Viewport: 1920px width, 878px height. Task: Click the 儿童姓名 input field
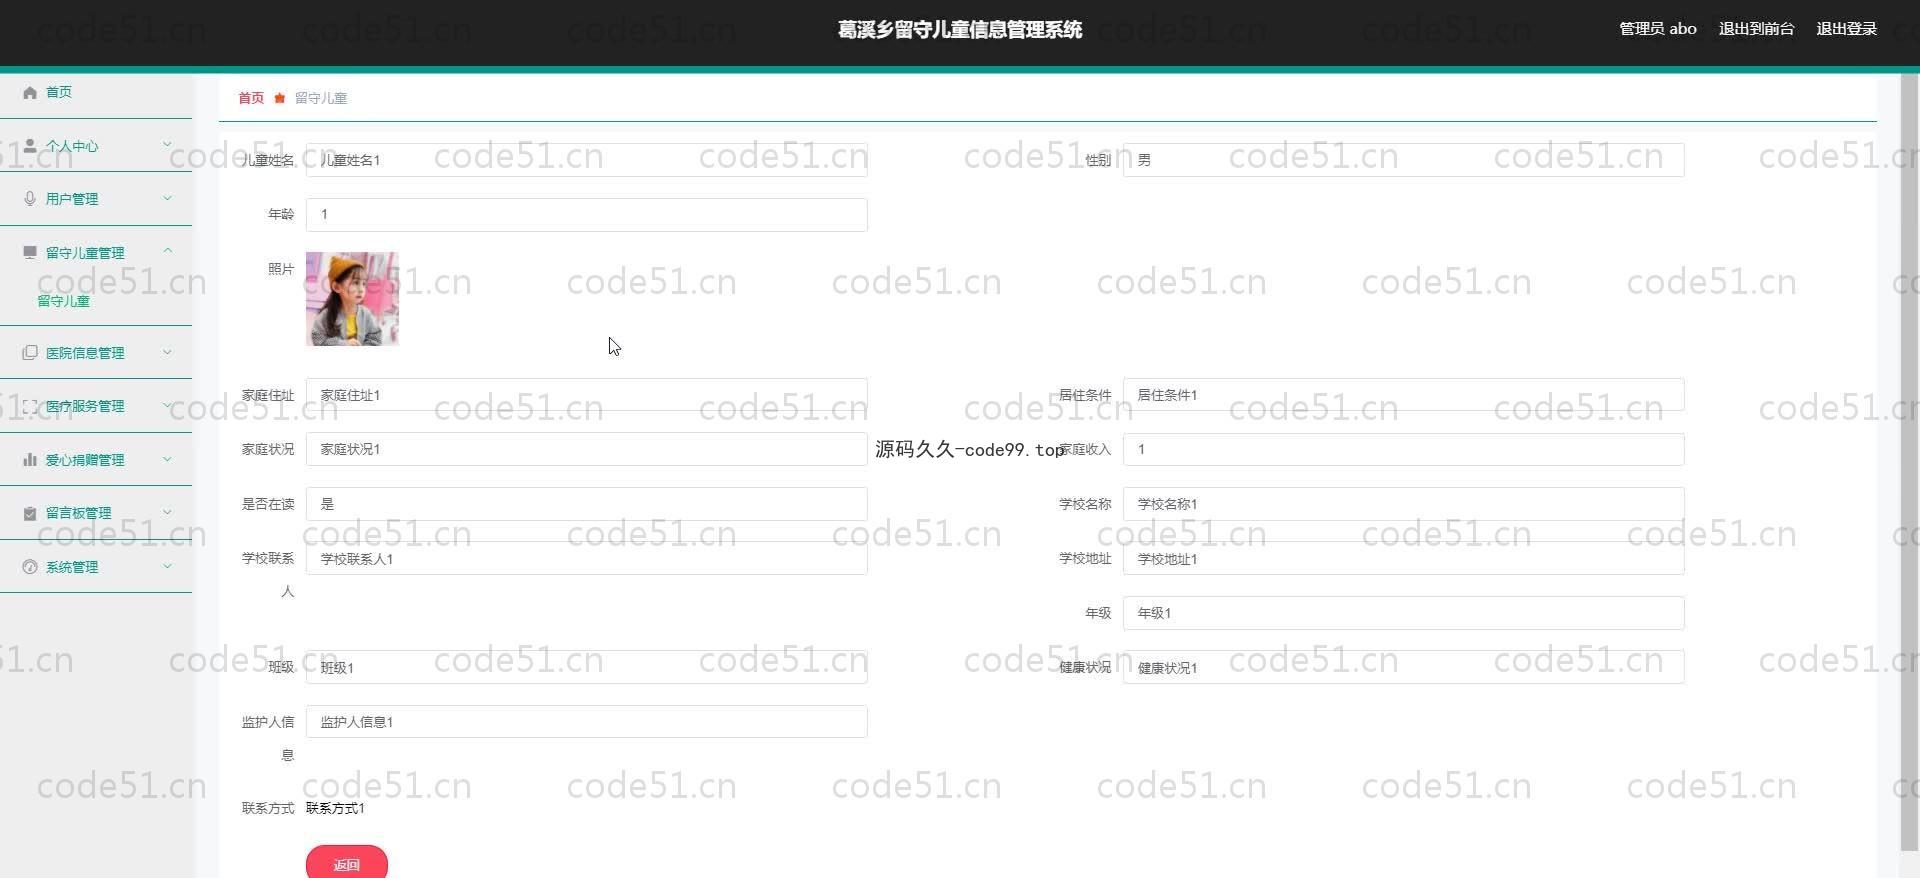click(586, 160)
